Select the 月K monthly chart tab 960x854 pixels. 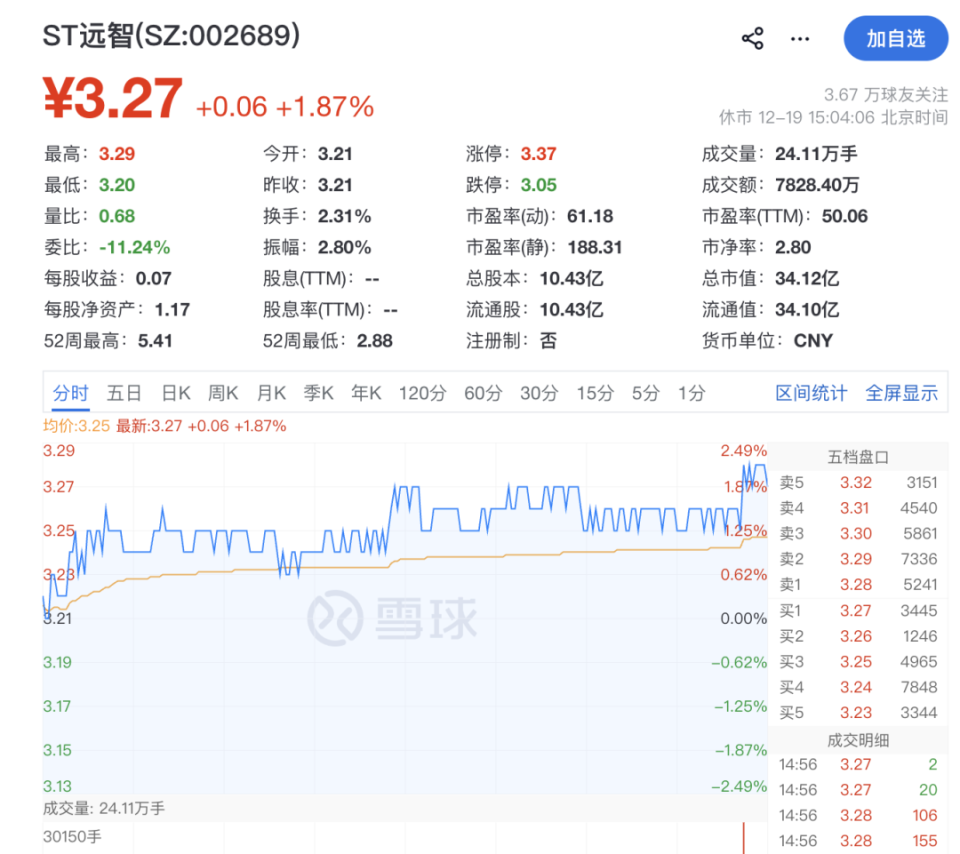point(270,393)
